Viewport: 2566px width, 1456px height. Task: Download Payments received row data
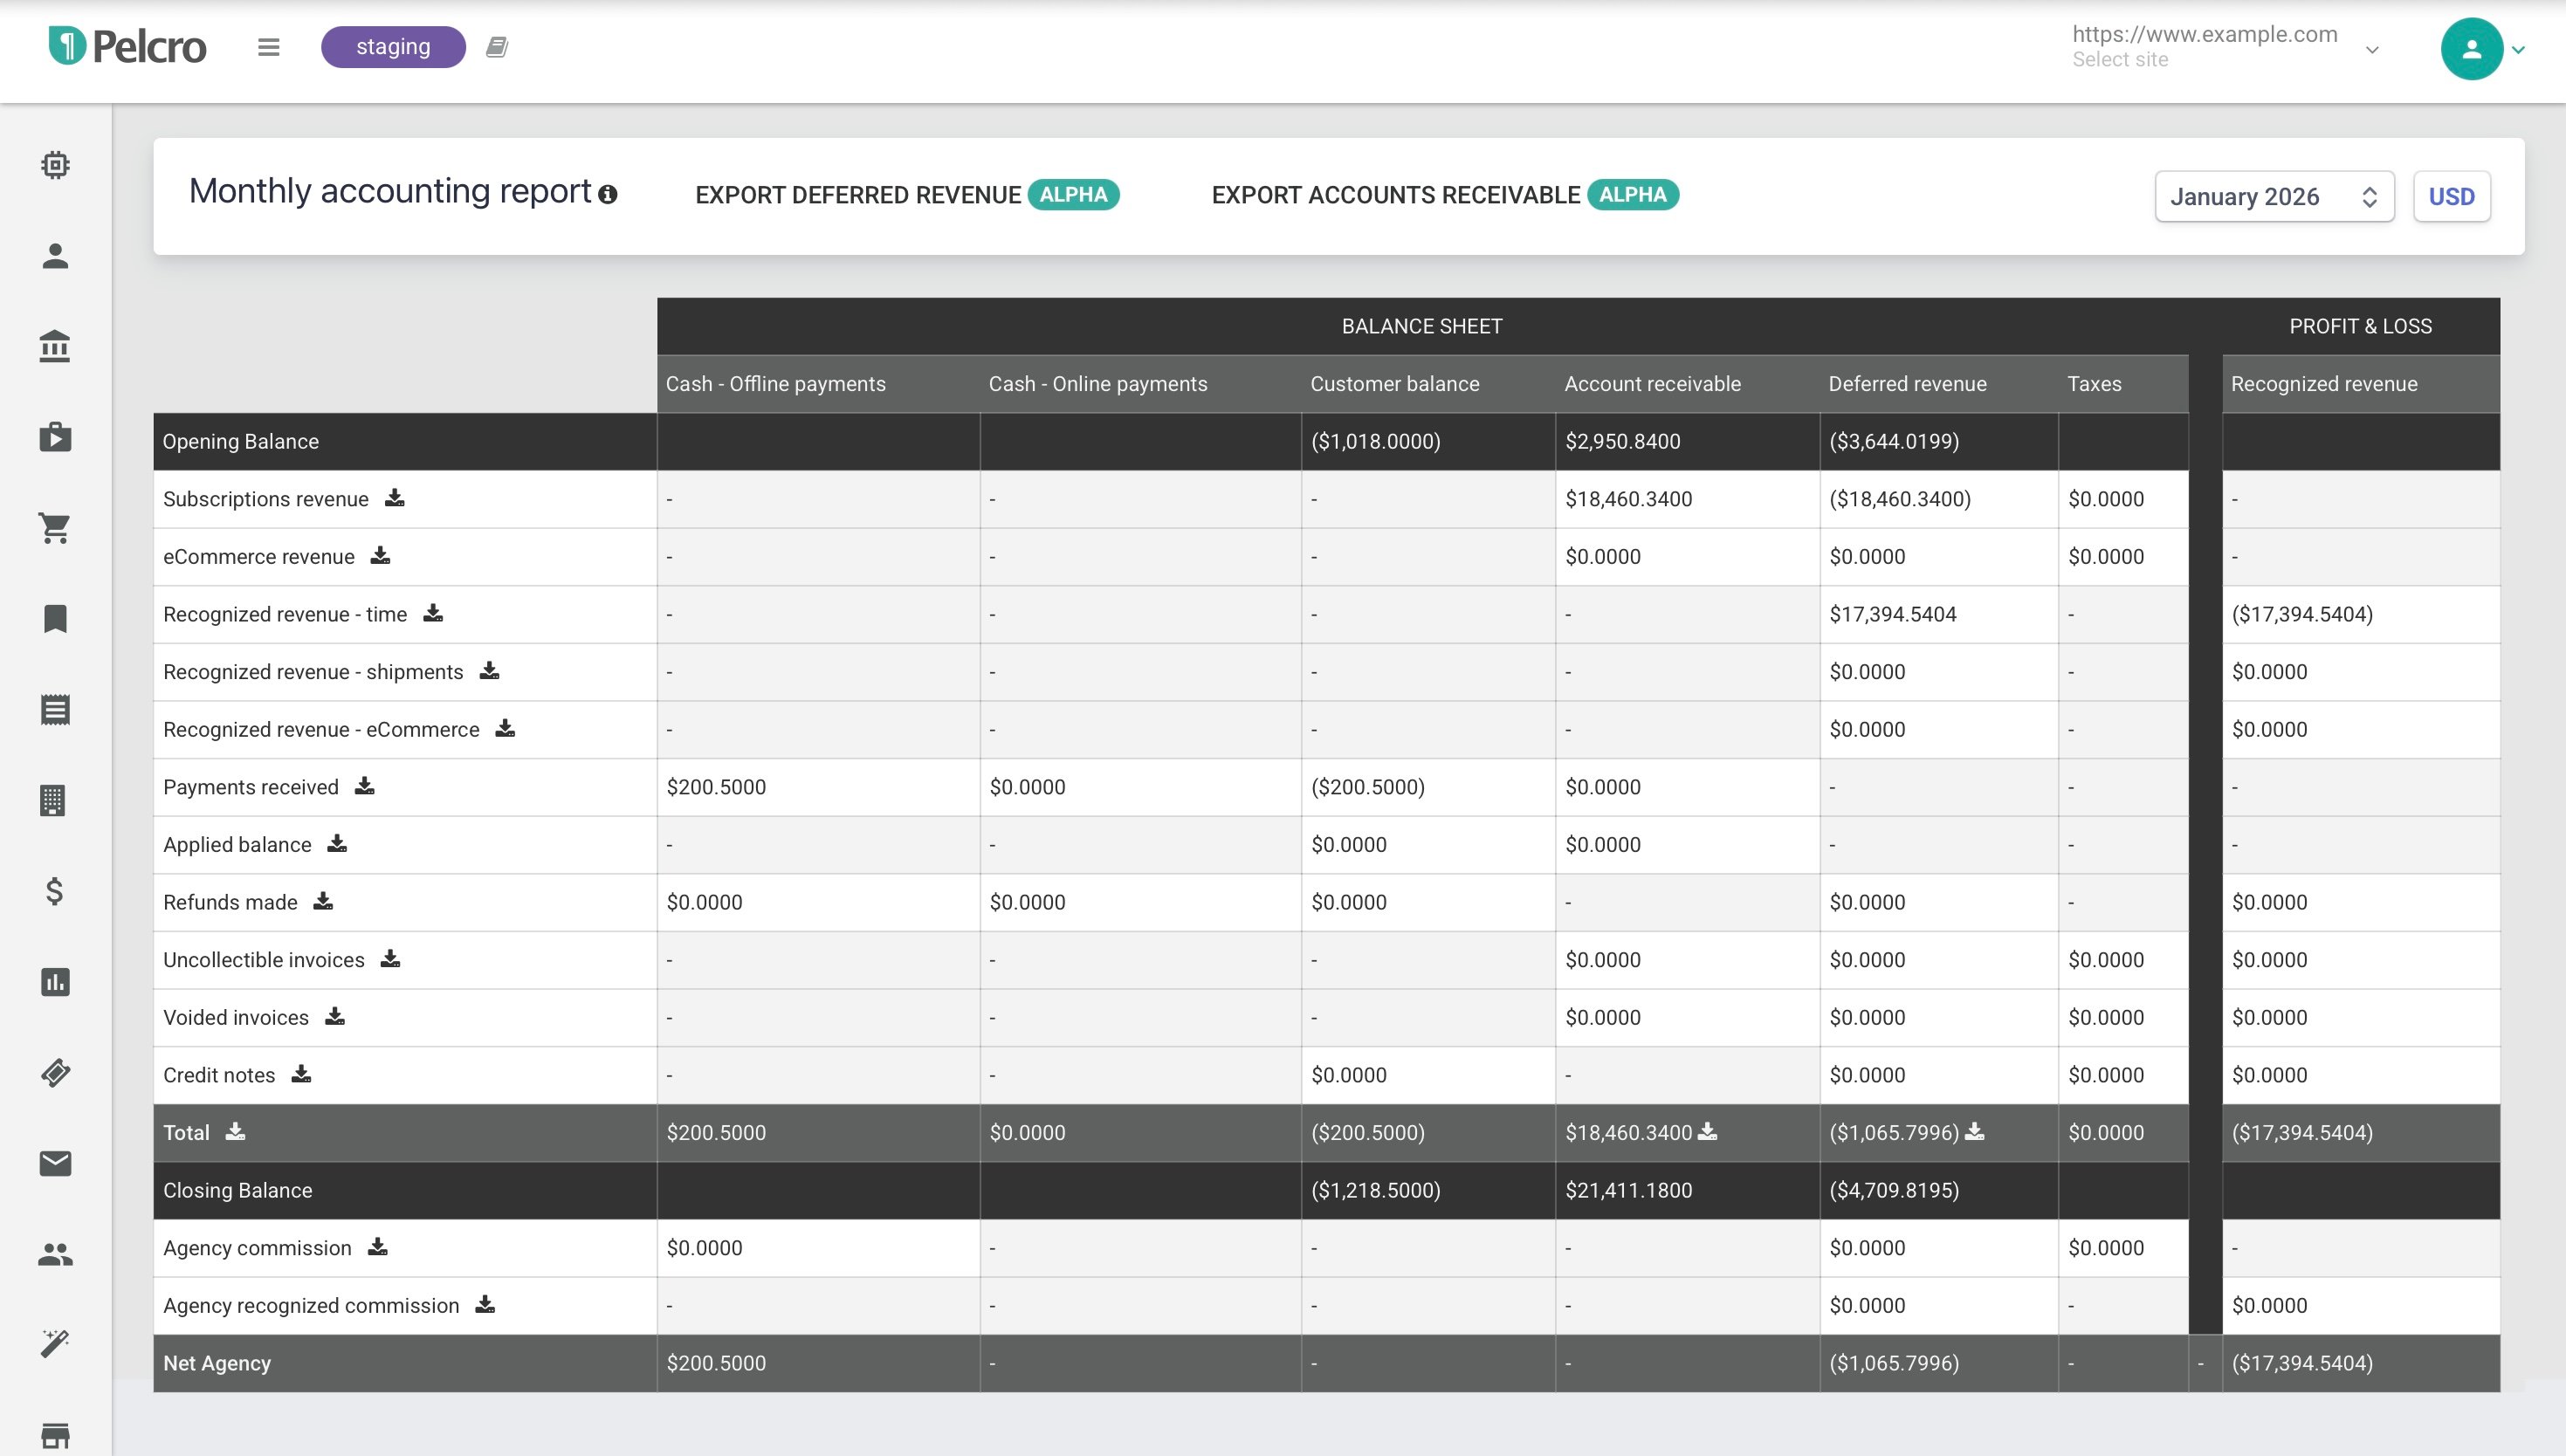(x=365, y=786)
